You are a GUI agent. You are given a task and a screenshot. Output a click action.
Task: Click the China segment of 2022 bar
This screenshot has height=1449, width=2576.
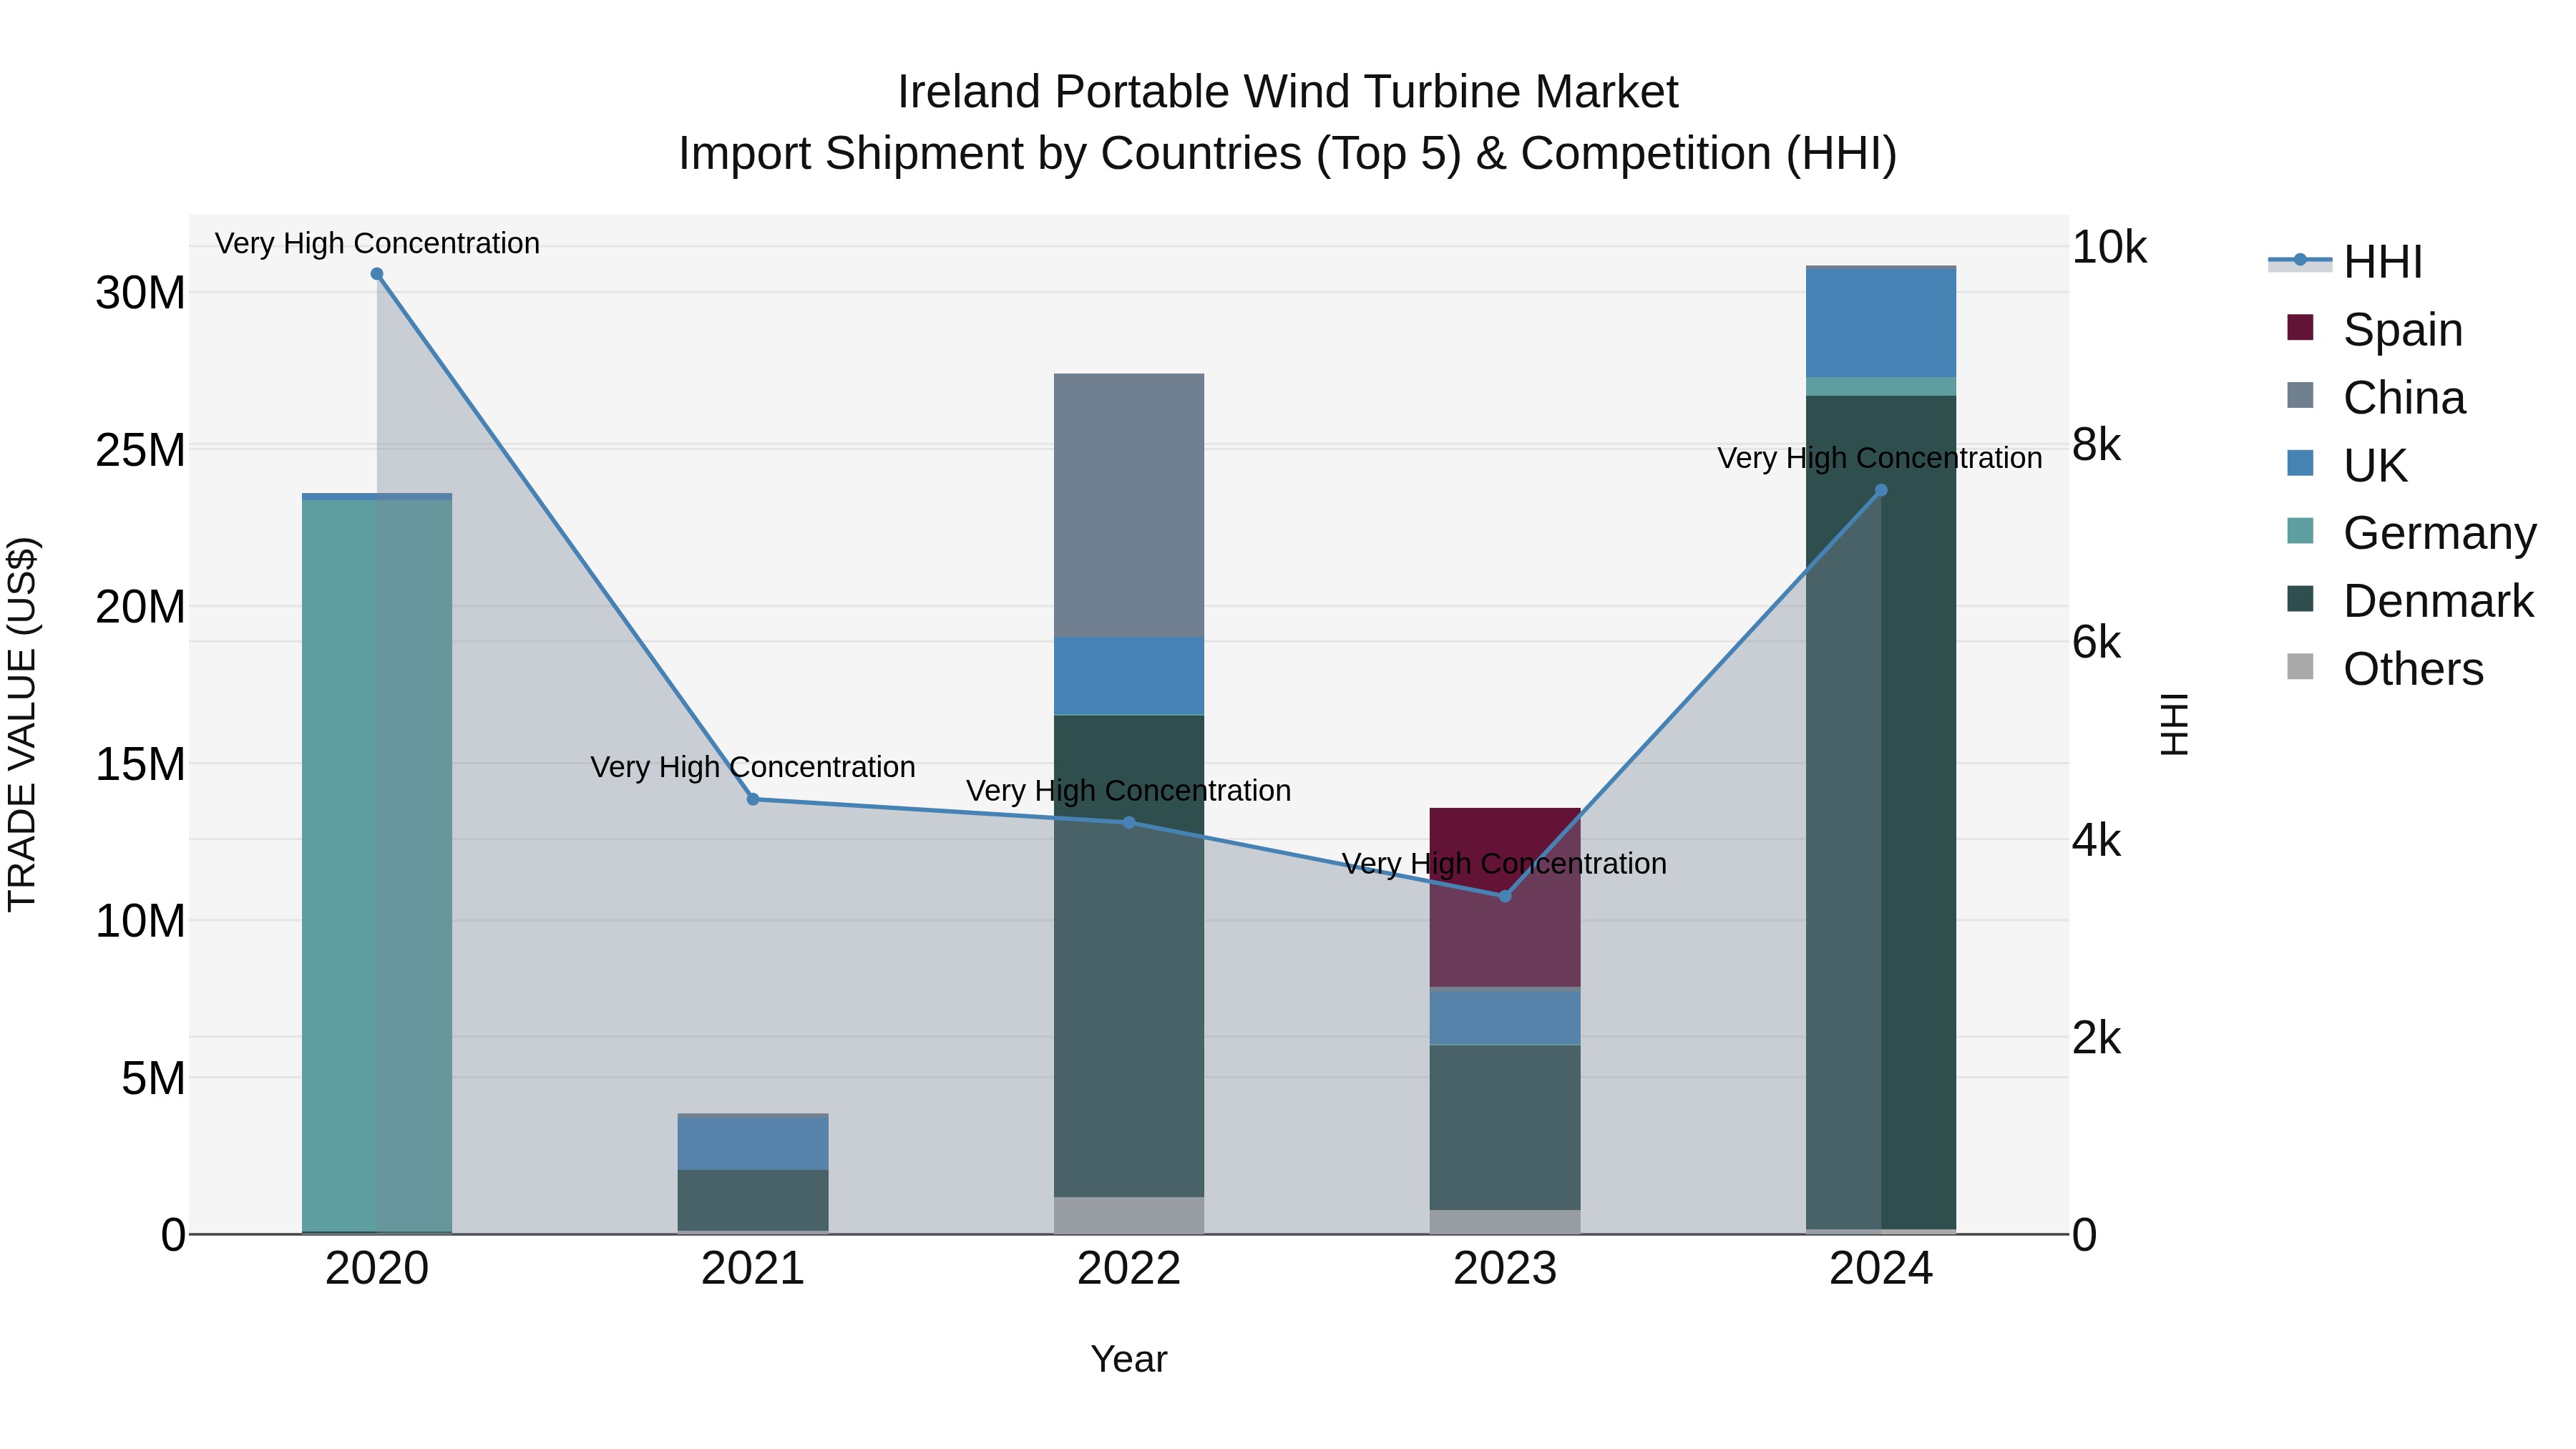[1129, 505]
